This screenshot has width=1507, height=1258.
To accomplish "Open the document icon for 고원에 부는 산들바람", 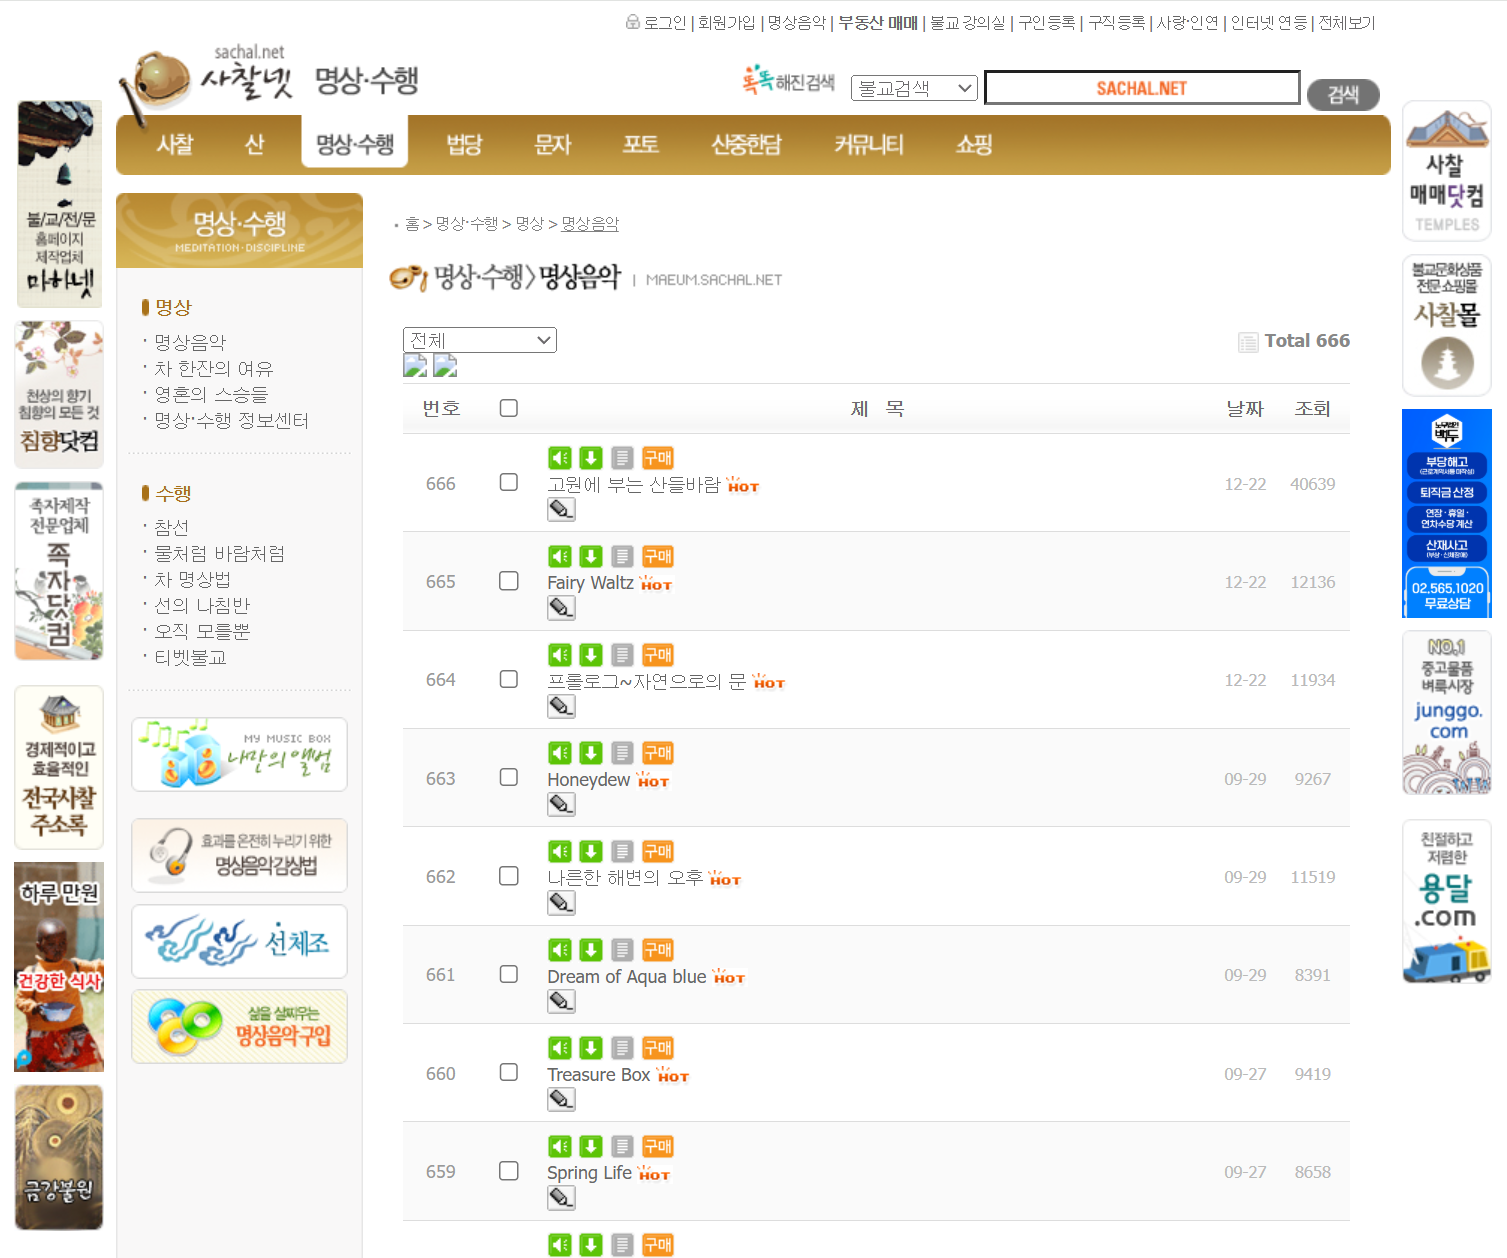I will (x=622, y=458).
